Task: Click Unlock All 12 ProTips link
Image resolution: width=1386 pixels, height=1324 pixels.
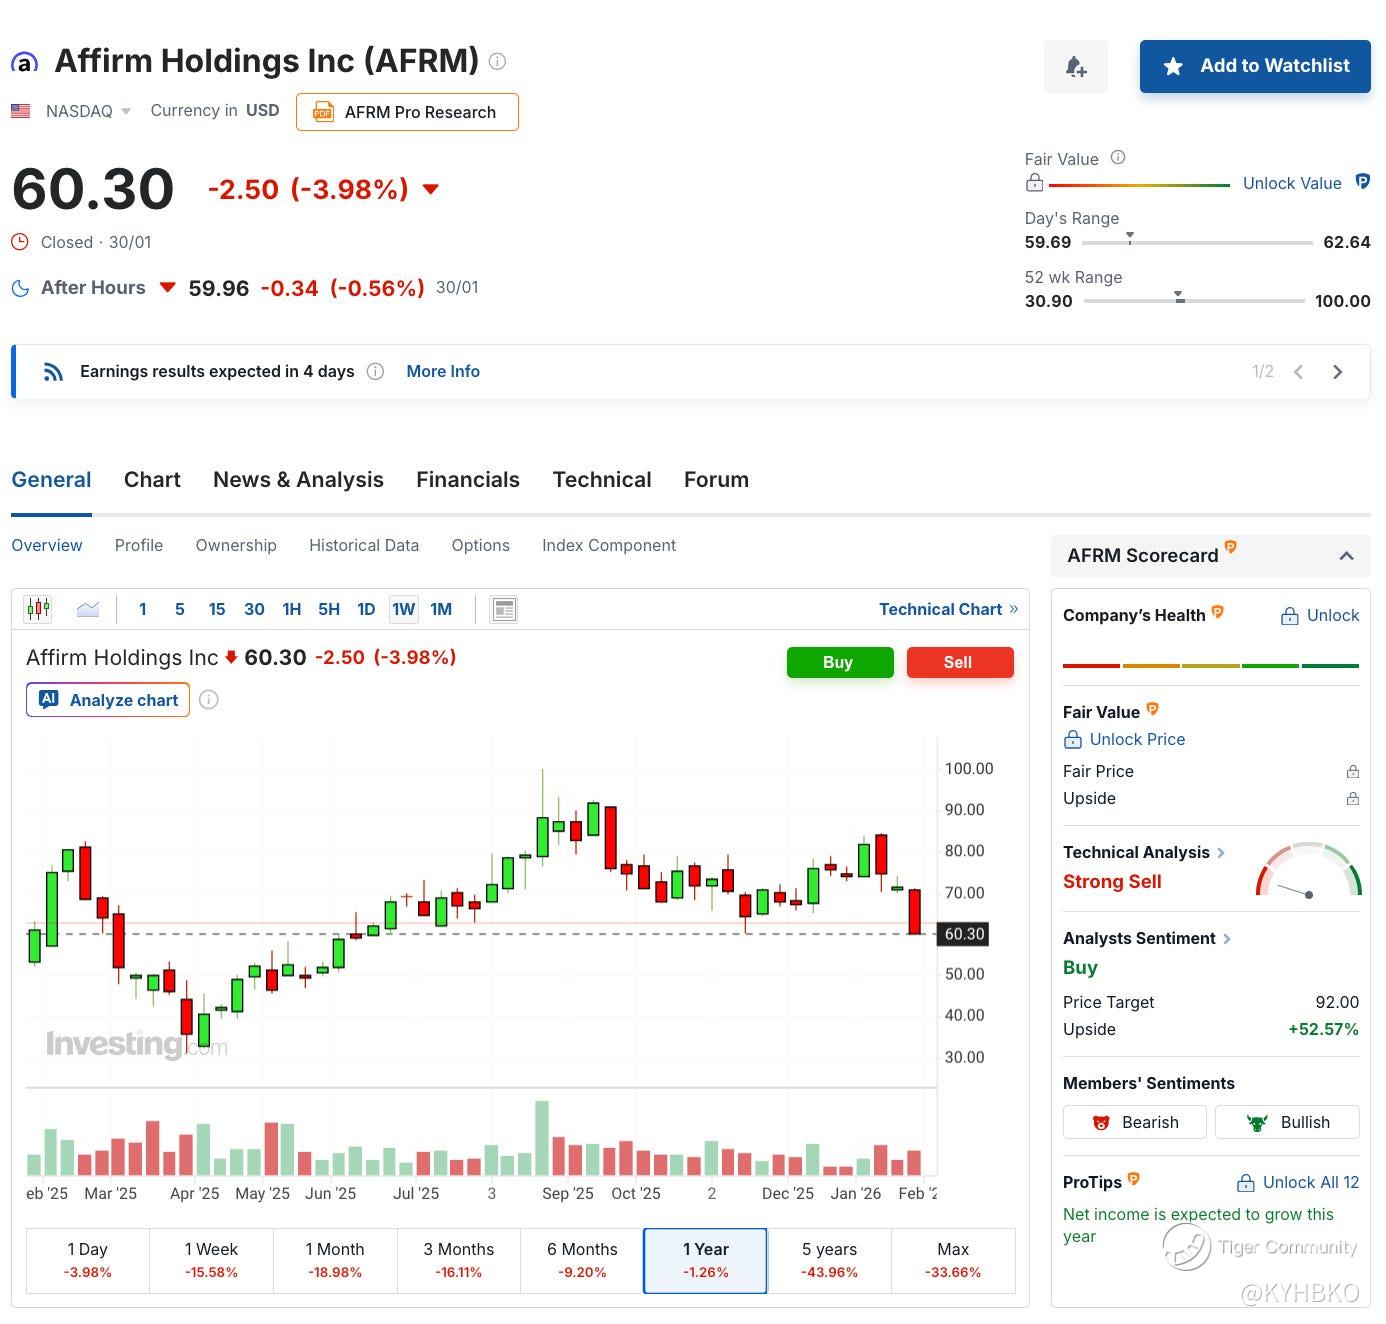Action: tap(1298, 1182)
